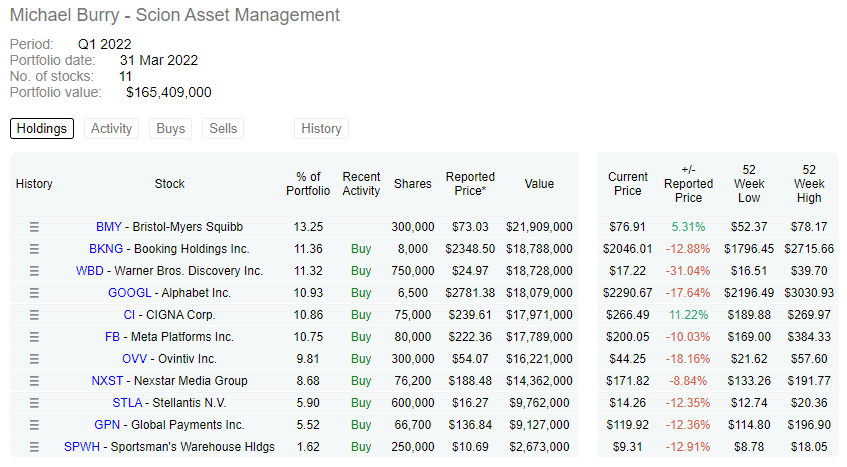Open OVV Ovintiv Inc. link
Screen dimensions: 847x467
[169, 359]
